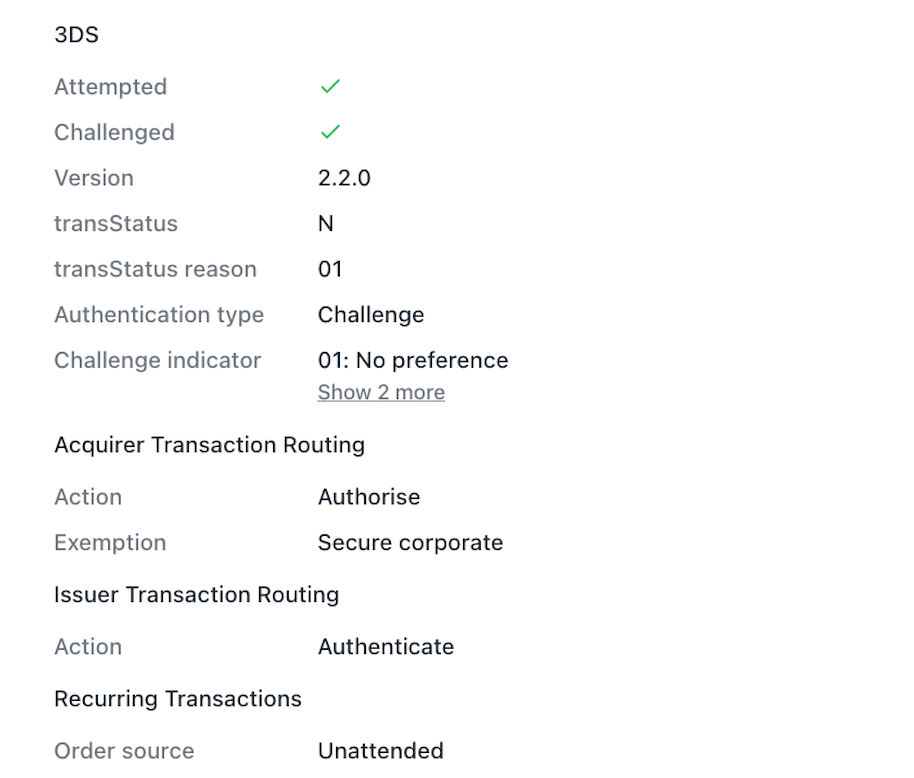Select the Authenticate action value
This screenshot has width=914, height=778.
[x=386, y=647]
